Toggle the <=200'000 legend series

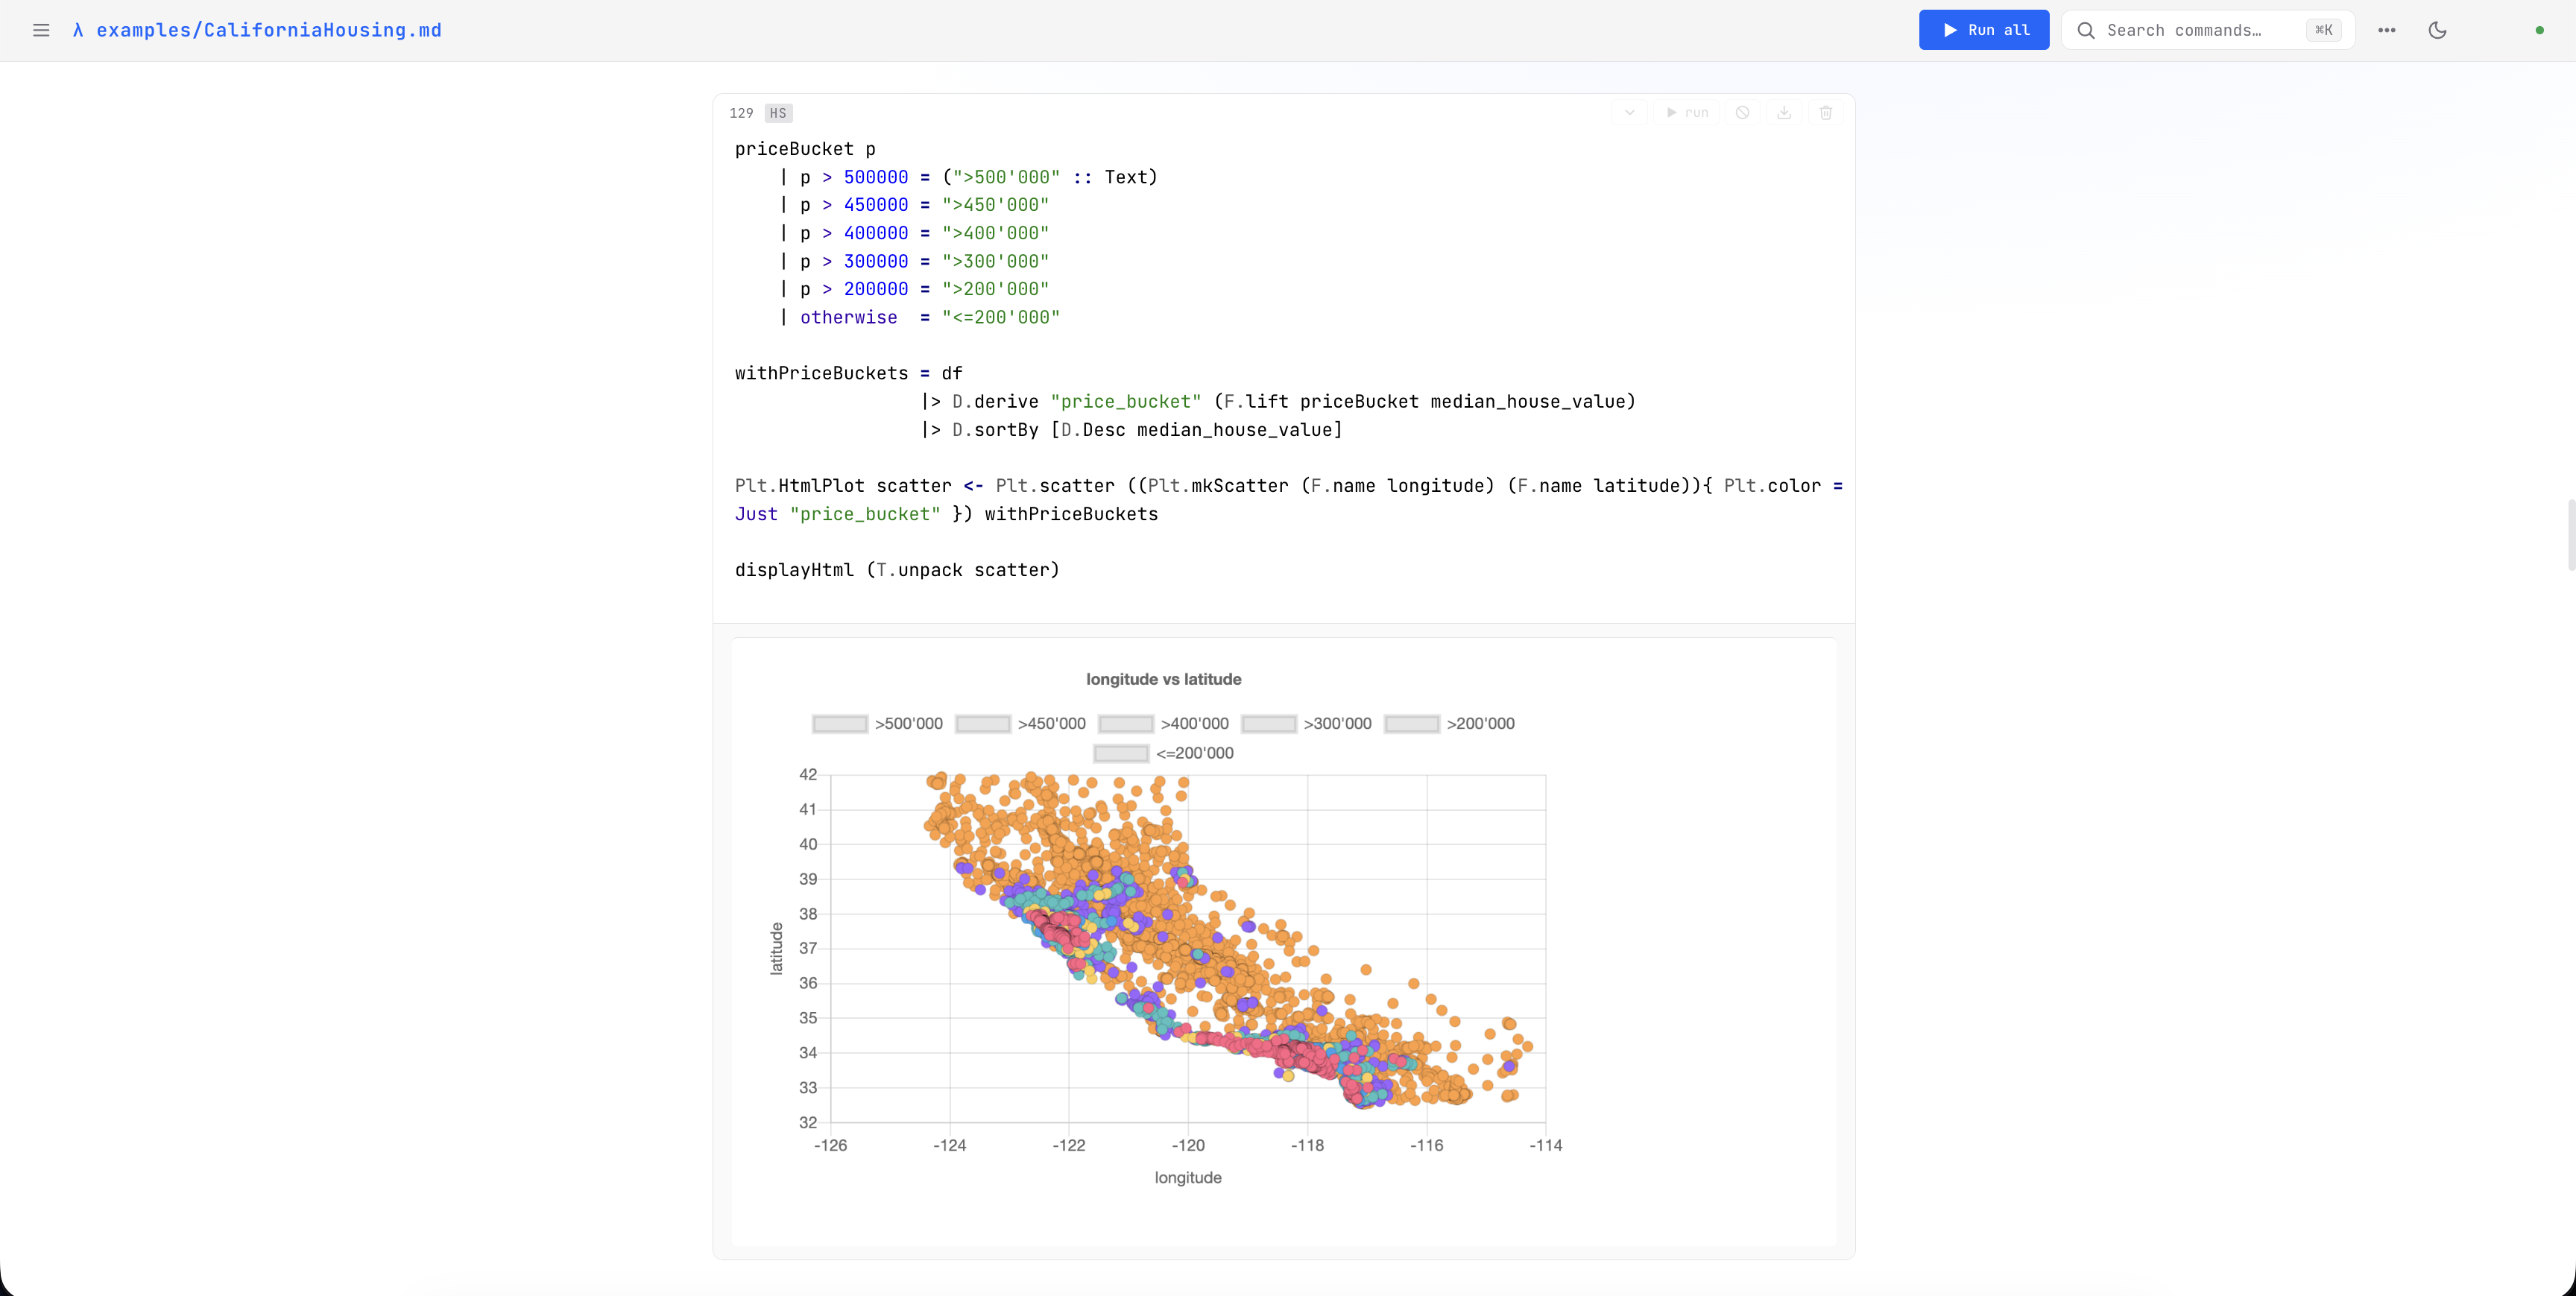click(x=1163, y=753)
